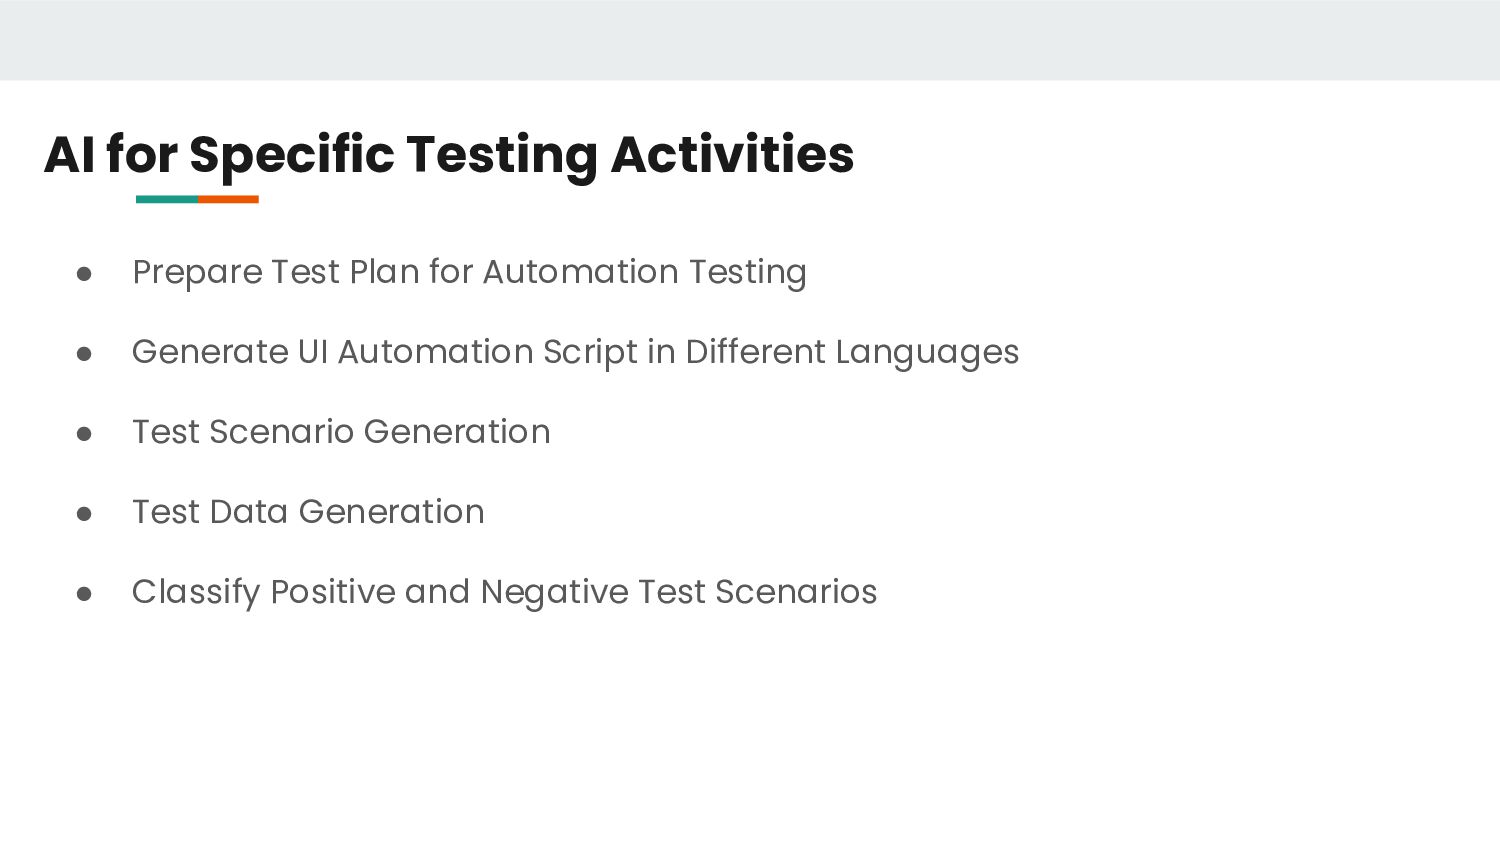Click the Generate UI Automation Script bullet text
Image resolution: width=1500 pixels, height=844 pixels.
point(575,352)
